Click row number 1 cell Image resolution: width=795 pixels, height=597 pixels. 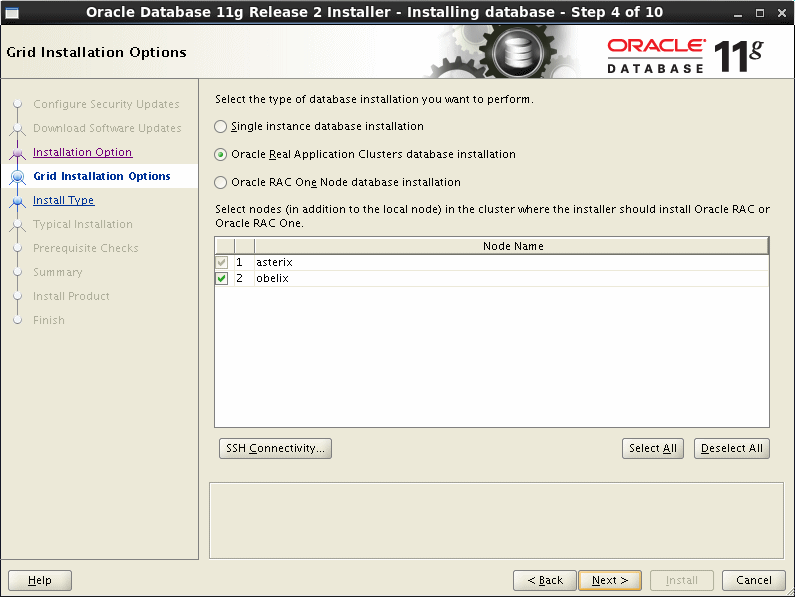pyautogui.click(x=244, y=262)
